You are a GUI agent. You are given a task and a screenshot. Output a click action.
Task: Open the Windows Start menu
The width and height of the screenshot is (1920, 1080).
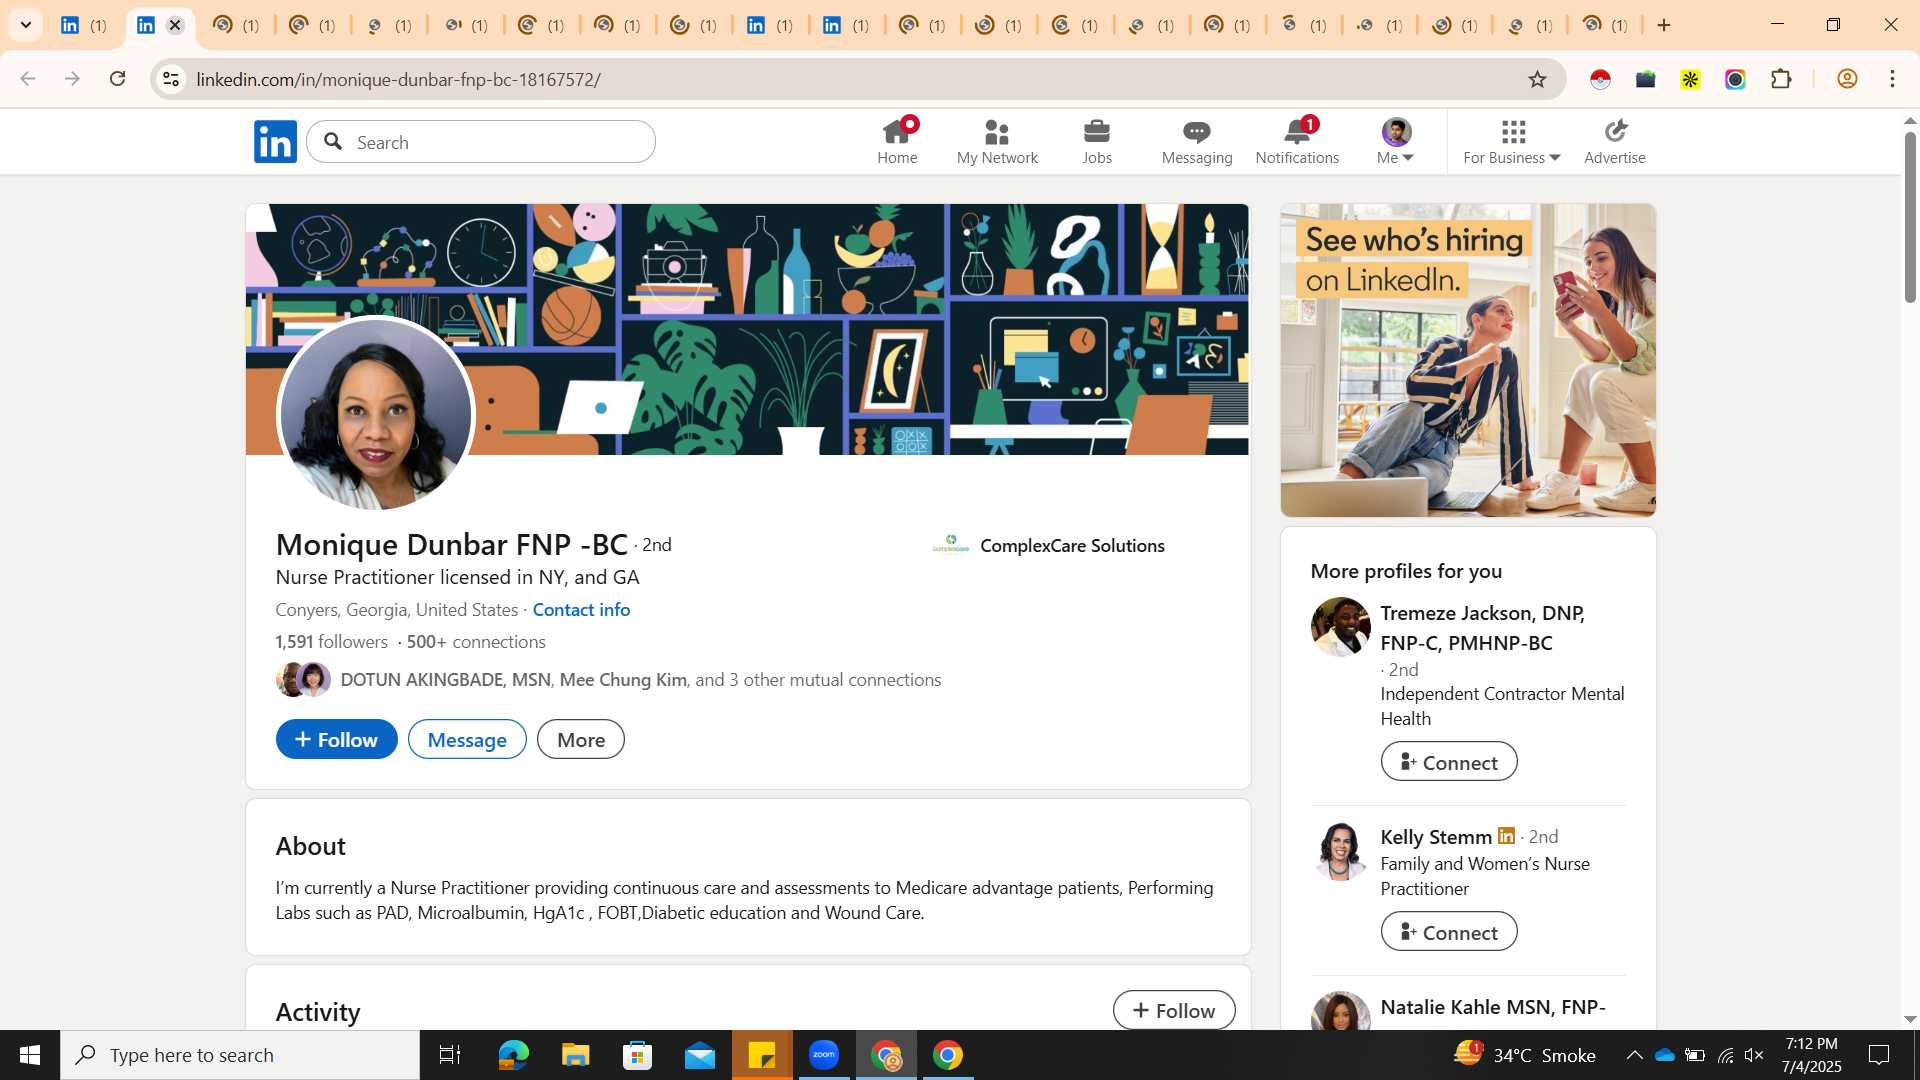point(30,1055)
